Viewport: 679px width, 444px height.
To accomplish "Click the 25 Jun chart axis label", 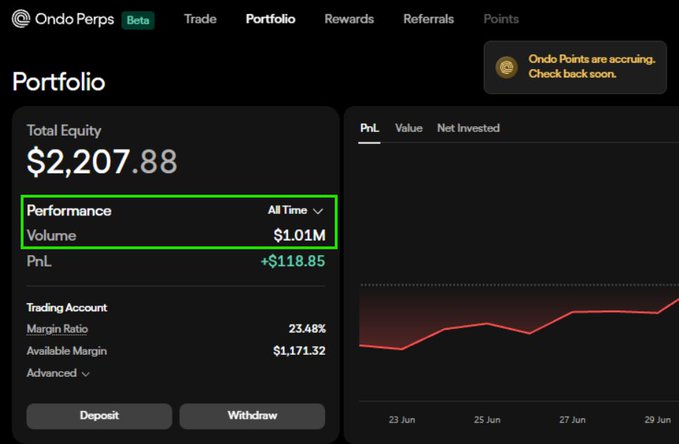I will tap(487, 420).
